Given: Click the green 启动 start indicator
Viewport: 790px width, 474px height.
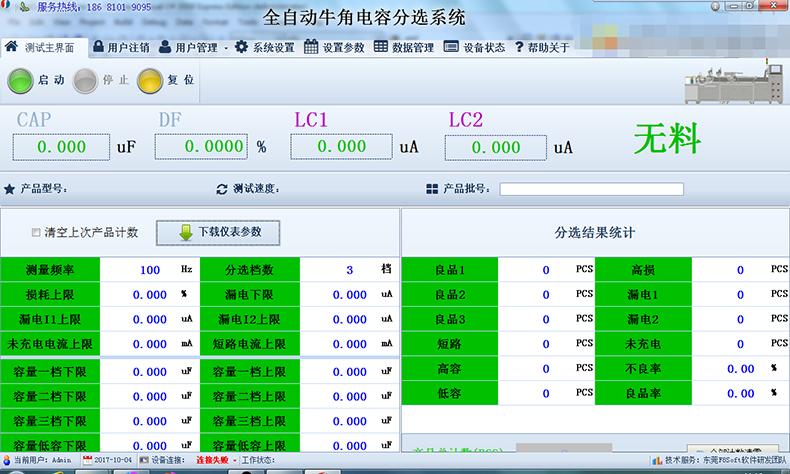Looking at the screenshot, I should point(21,80).
